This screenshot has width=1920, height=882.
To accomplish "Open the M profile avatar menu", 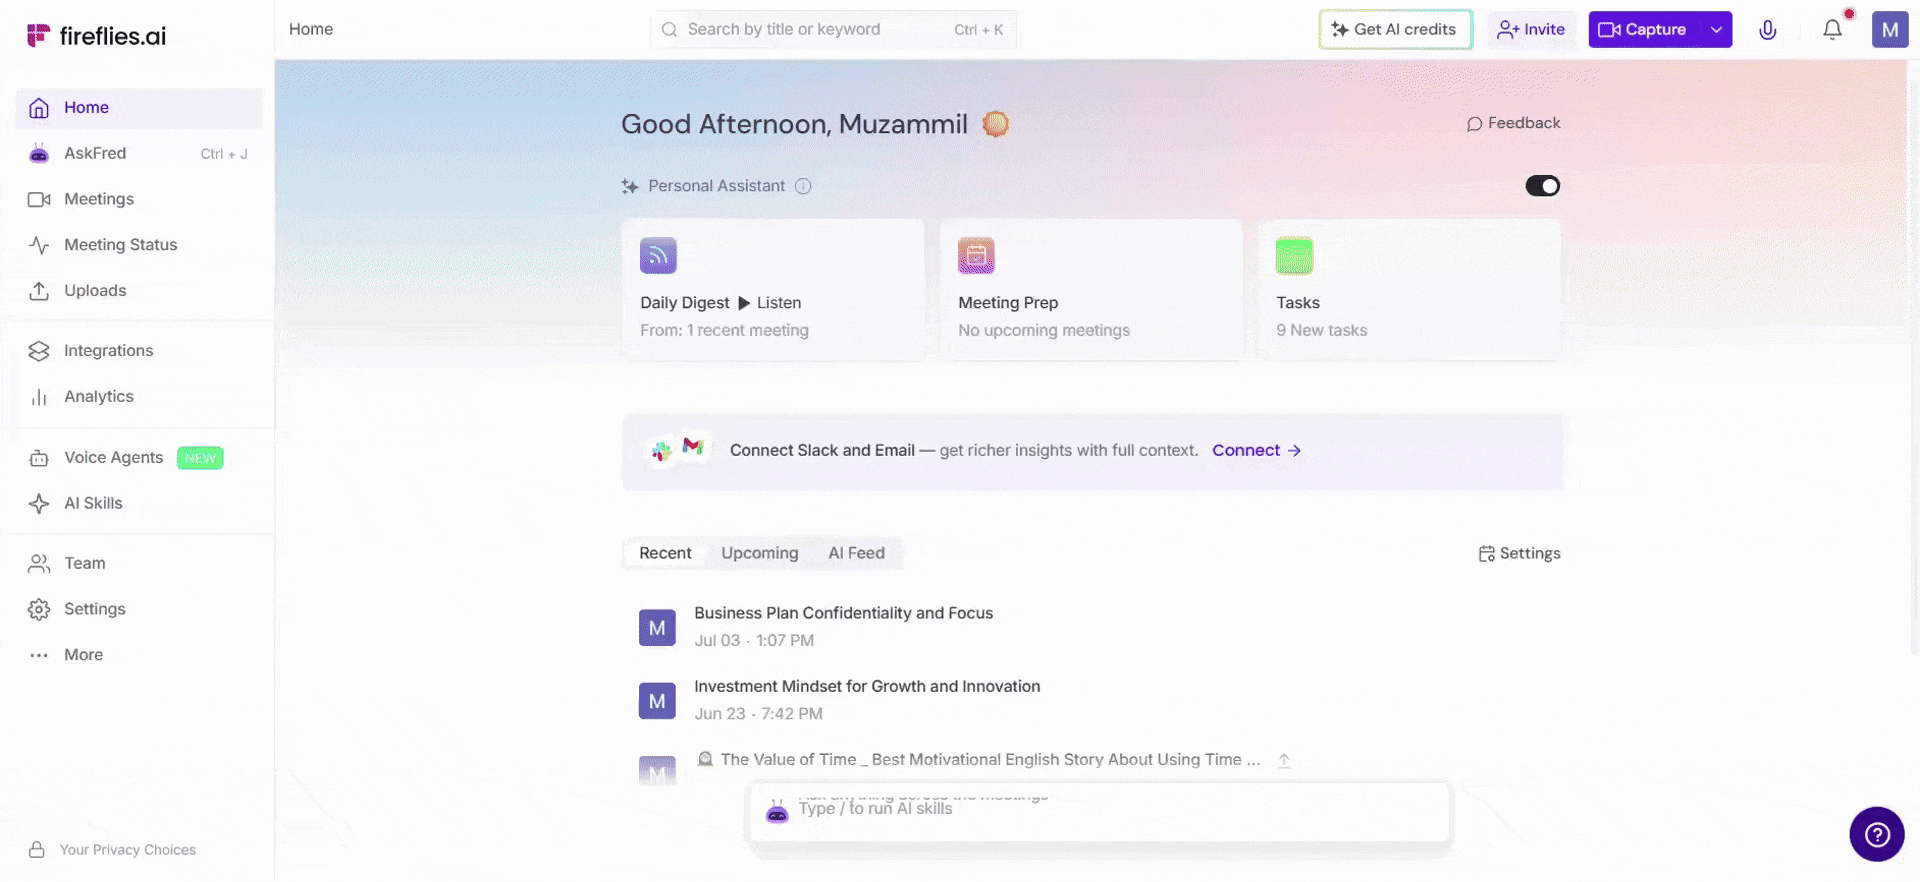I will point(1890,30).
